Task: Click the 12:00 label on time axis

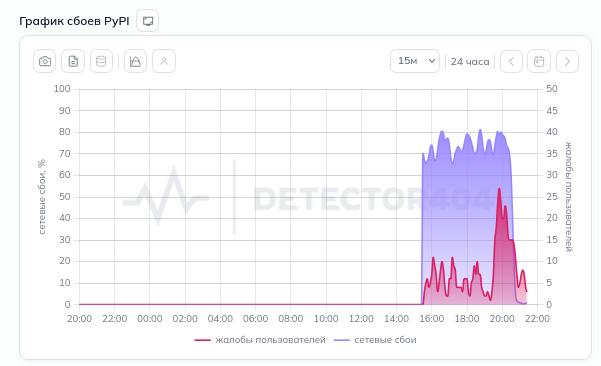Action: 361,319
